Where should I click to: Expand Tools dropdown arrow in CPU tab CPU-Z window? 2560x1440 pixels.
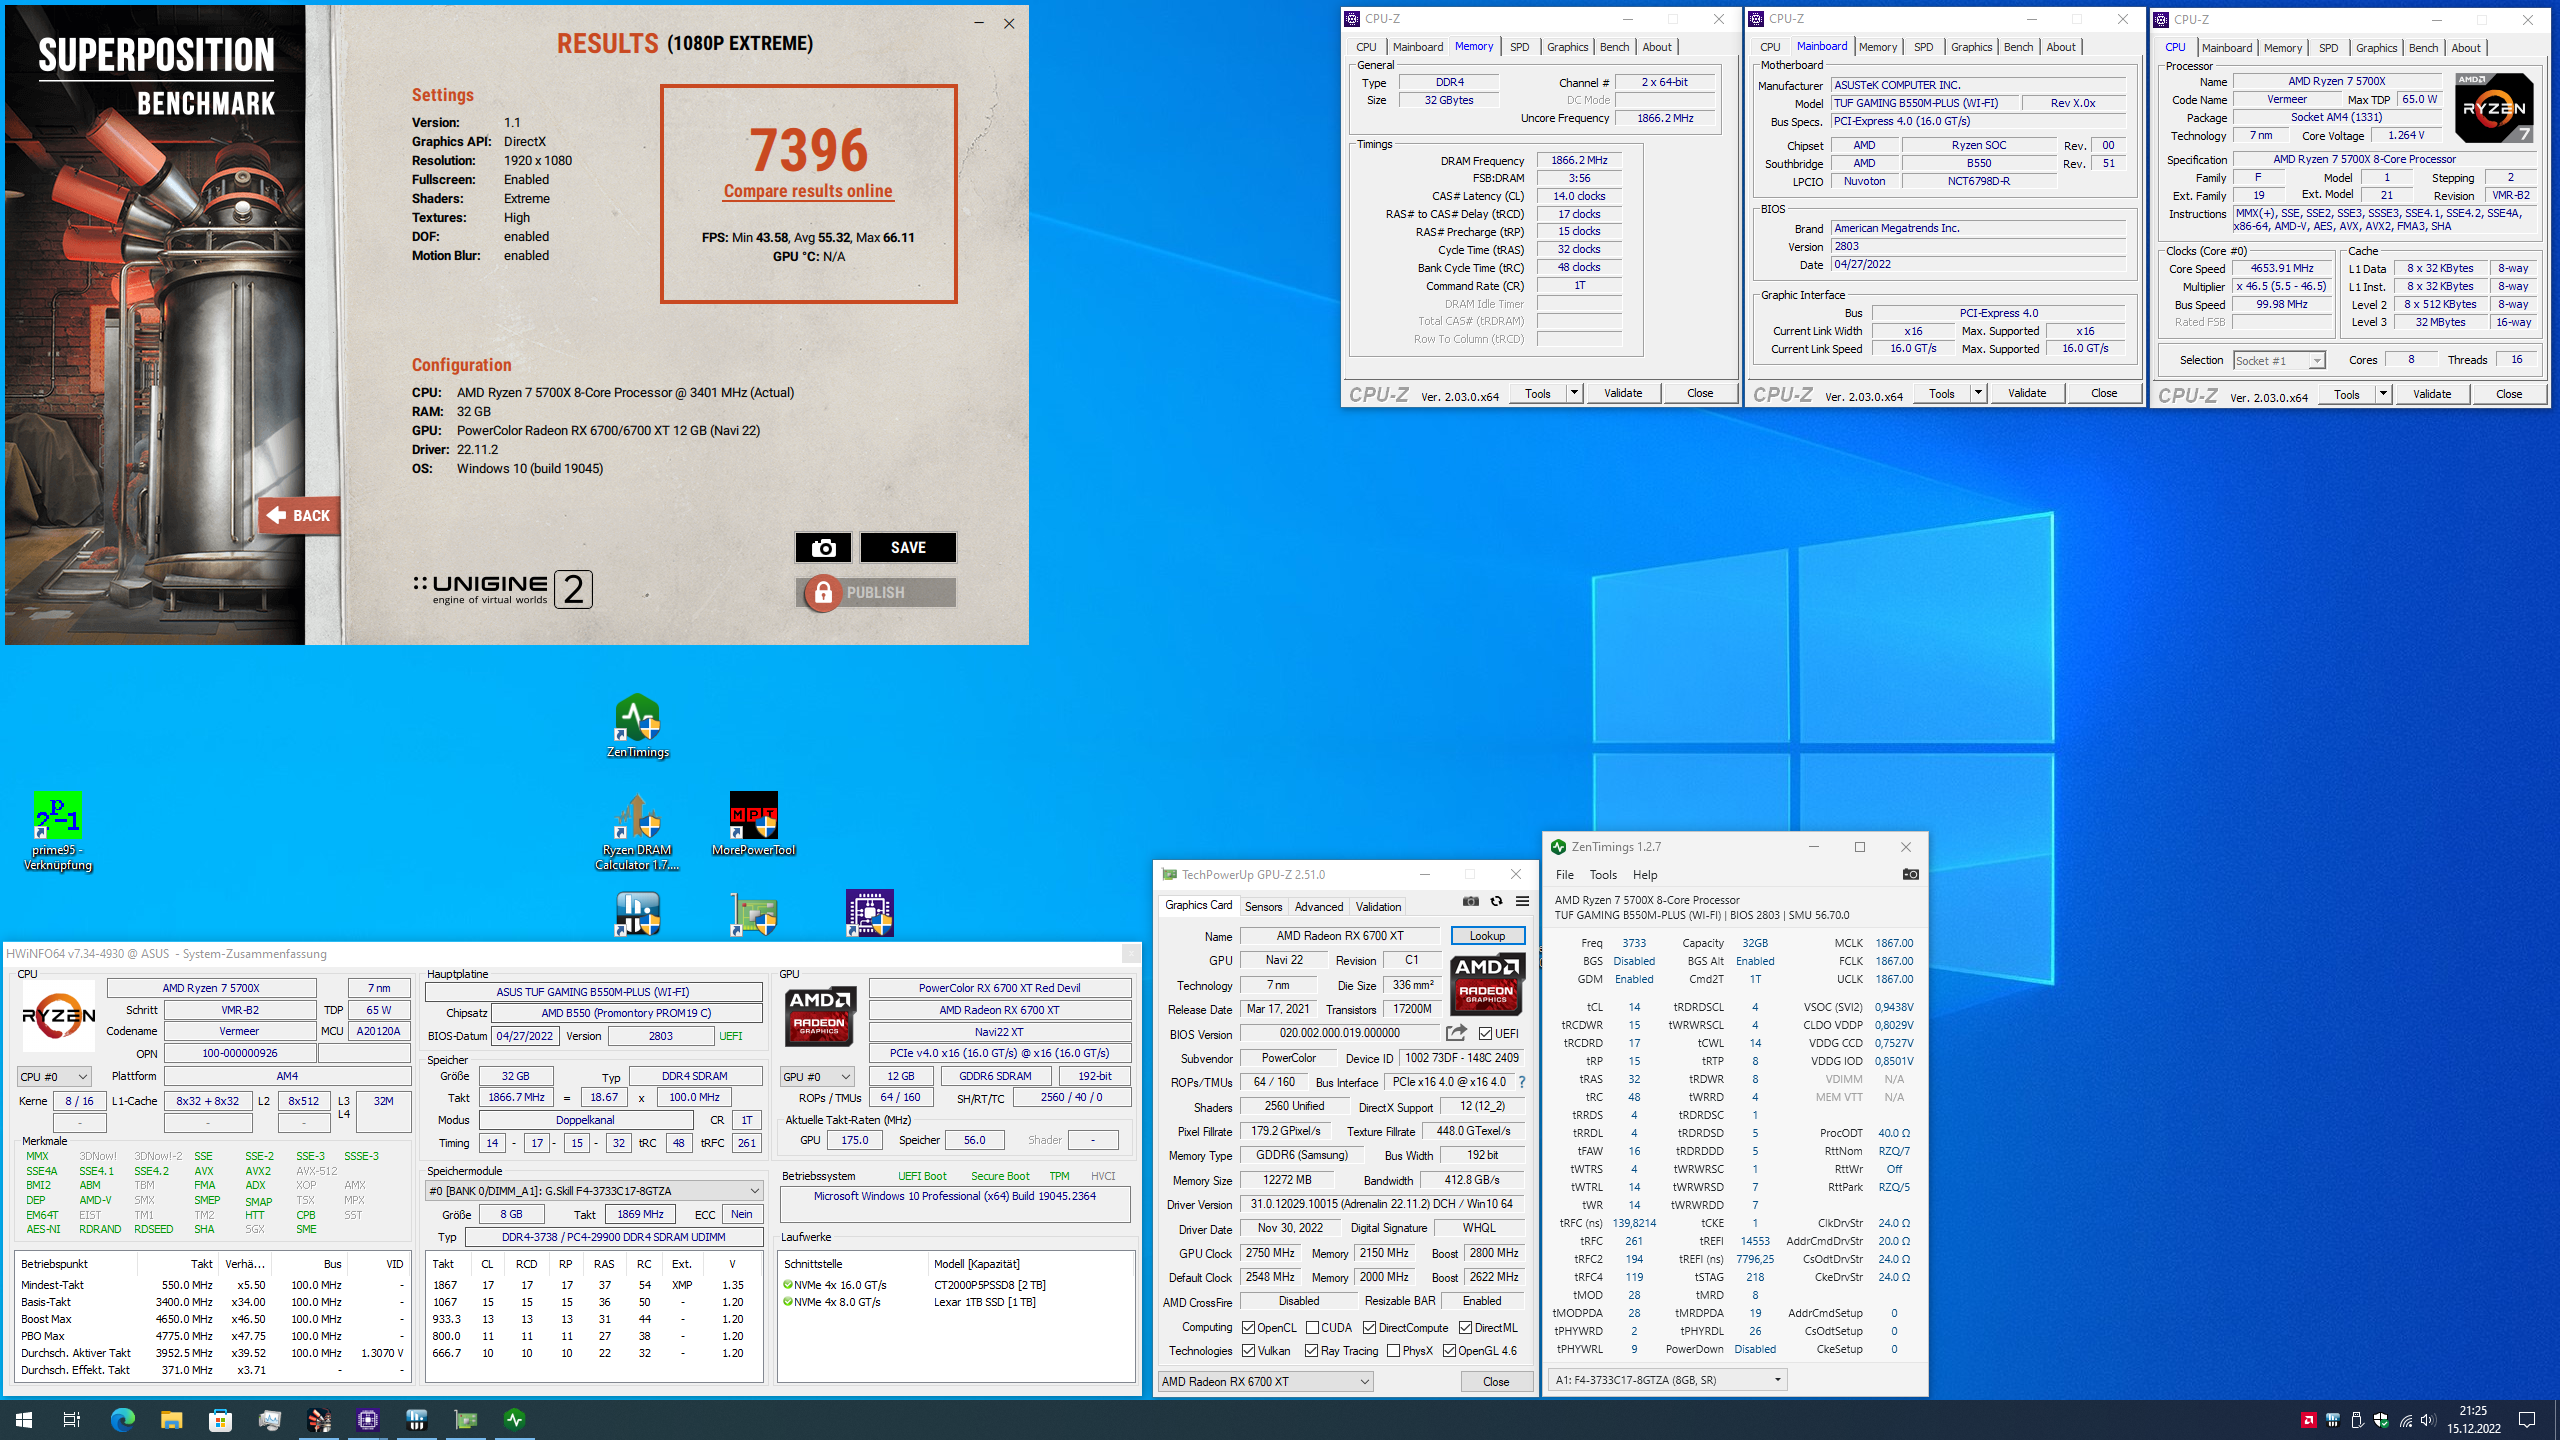[2383, 394]
